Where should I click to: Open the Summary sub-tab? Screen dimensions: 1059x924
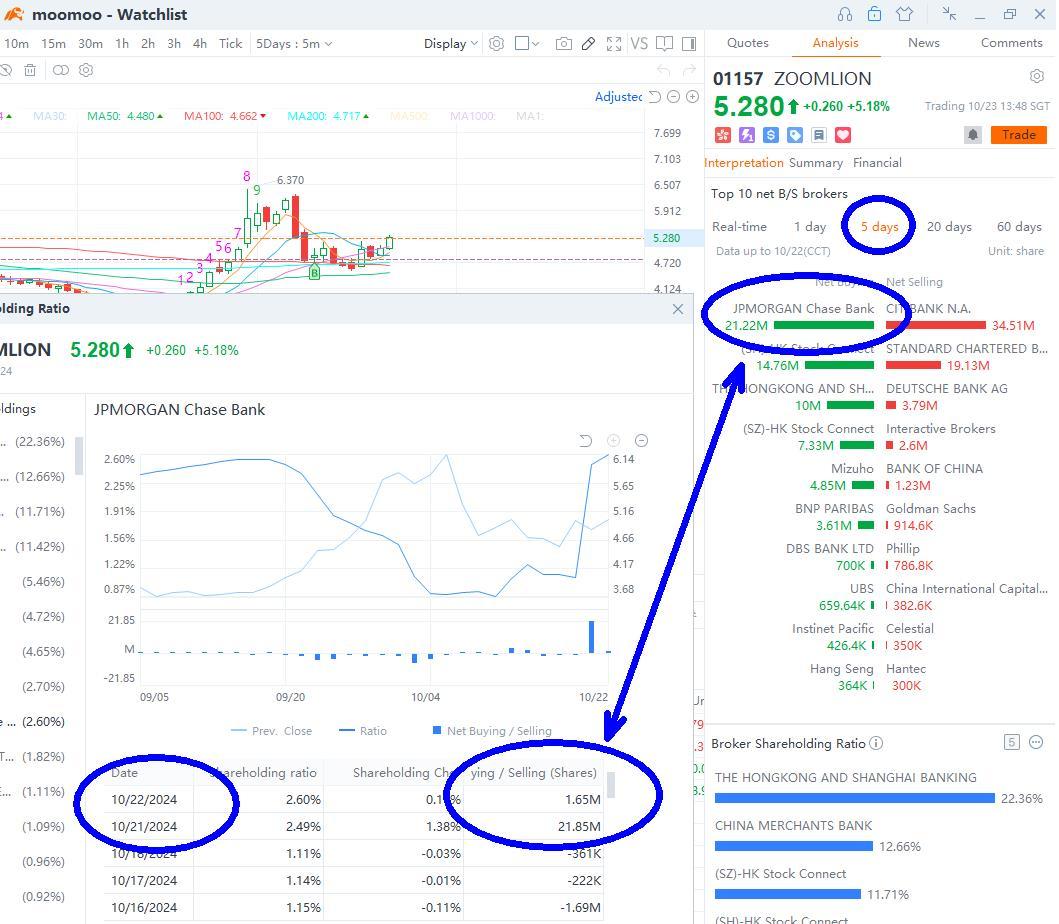point(816,163)
